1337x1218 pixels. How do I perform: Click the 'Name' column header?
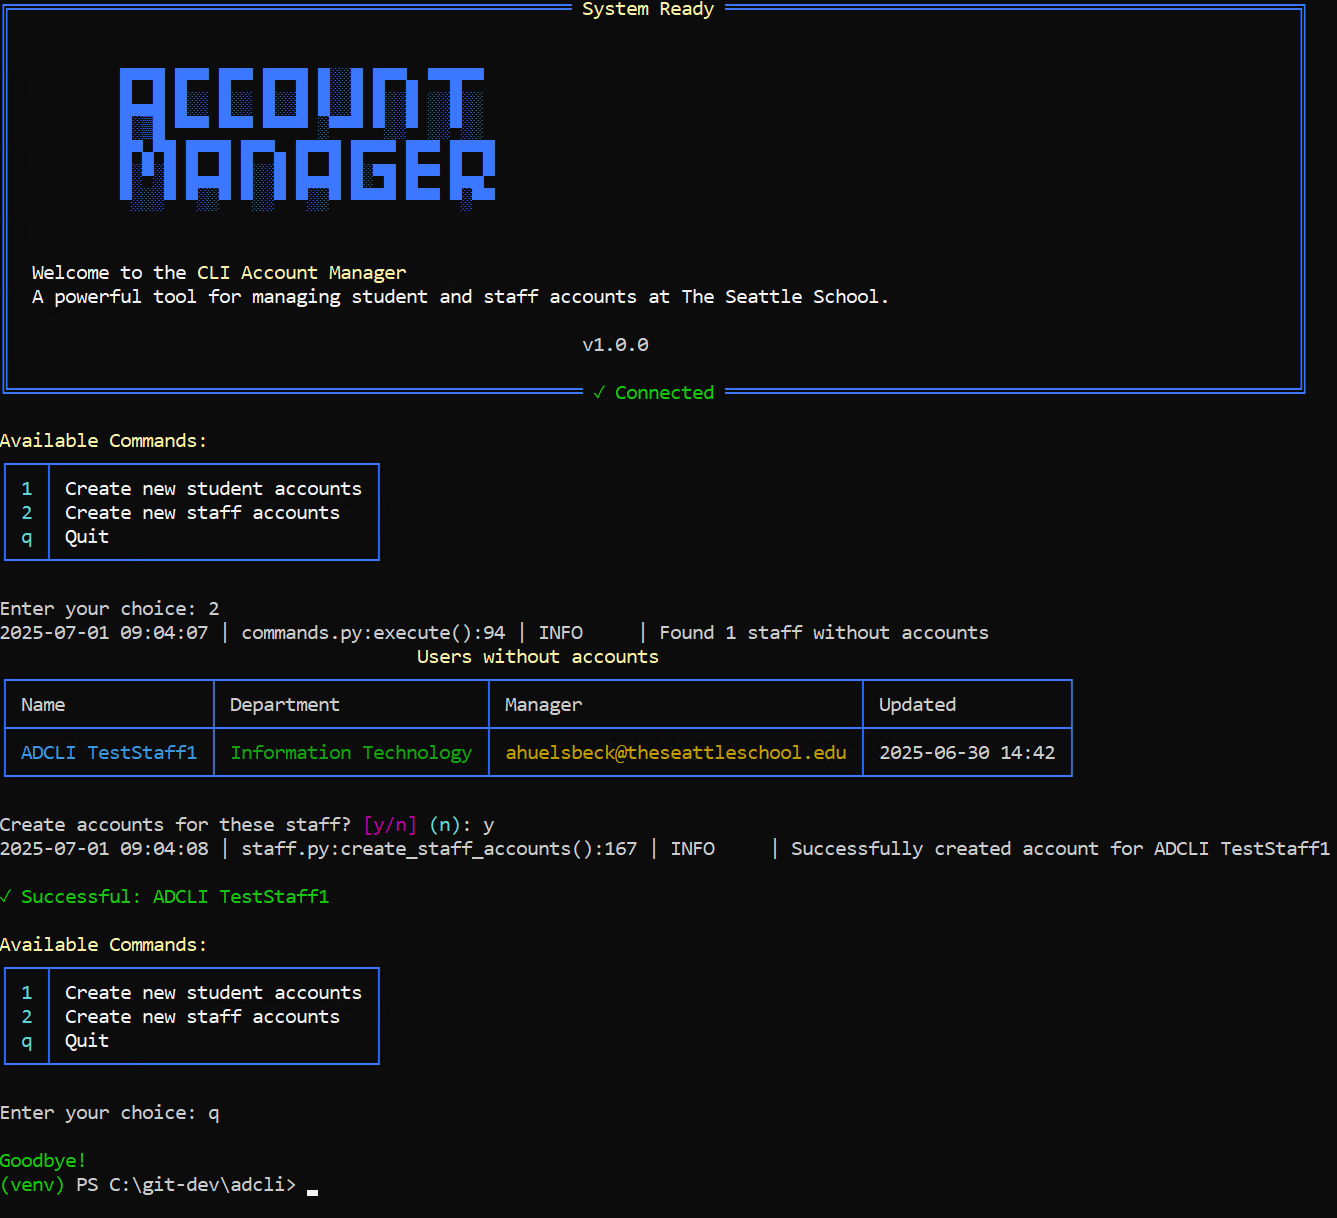coord(43,705)
